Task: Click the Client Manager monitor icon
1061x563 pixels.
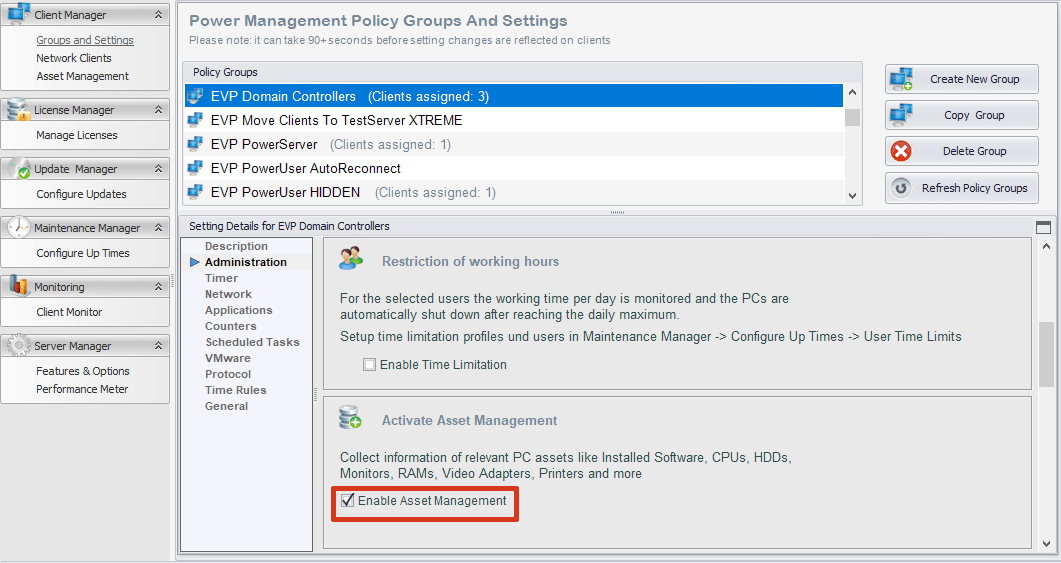Action: click(19, 14)
